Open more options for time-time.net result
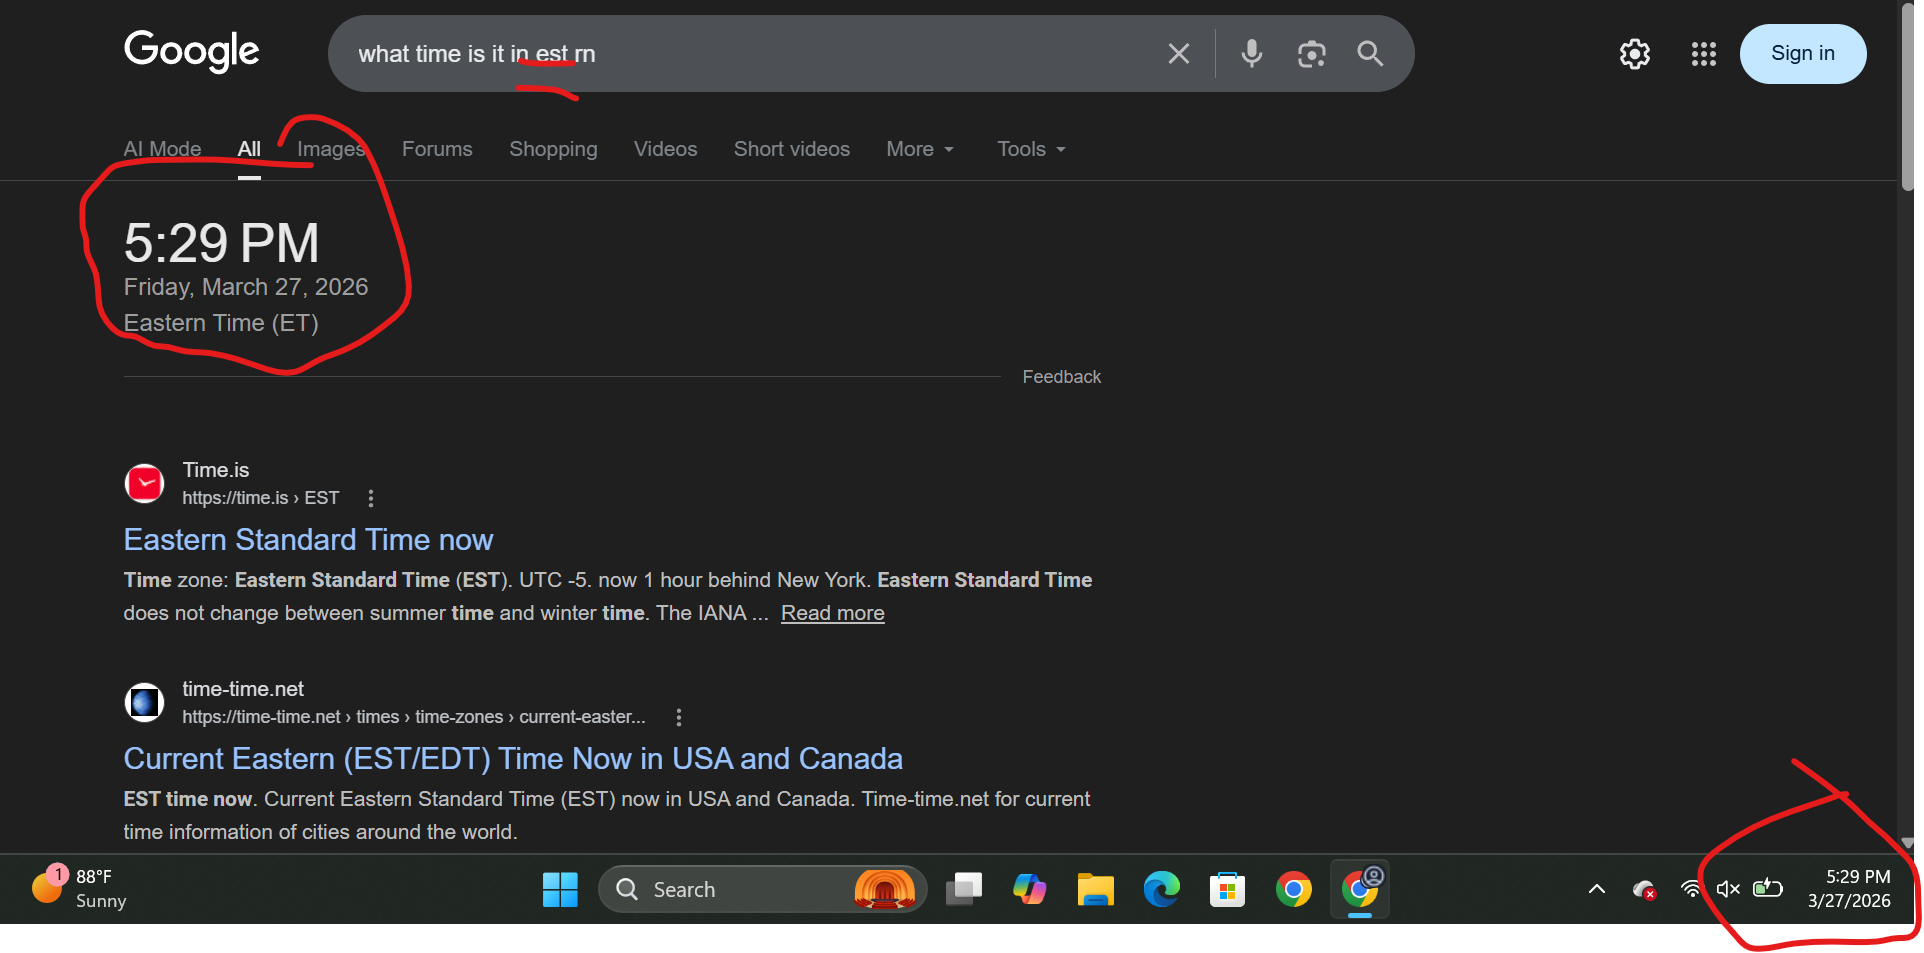Image resolution: width=1924 pixels, height=953 pixels. coord(679,717)
